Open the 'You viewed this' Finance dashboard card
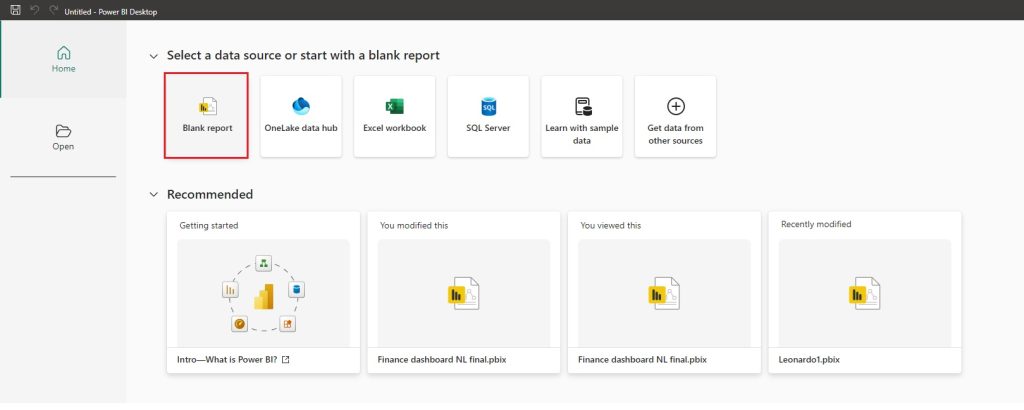This screenshot has height=410, width=1024. [664, 292]
